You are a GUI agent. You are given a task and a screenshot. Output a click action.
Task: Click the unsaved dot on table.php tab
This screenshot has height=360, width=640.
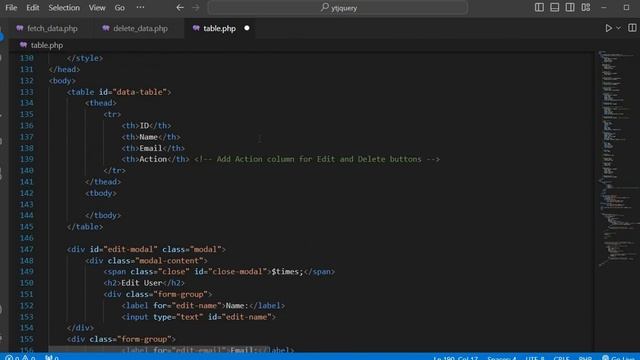pyautogui.click(x=247, y=28)
